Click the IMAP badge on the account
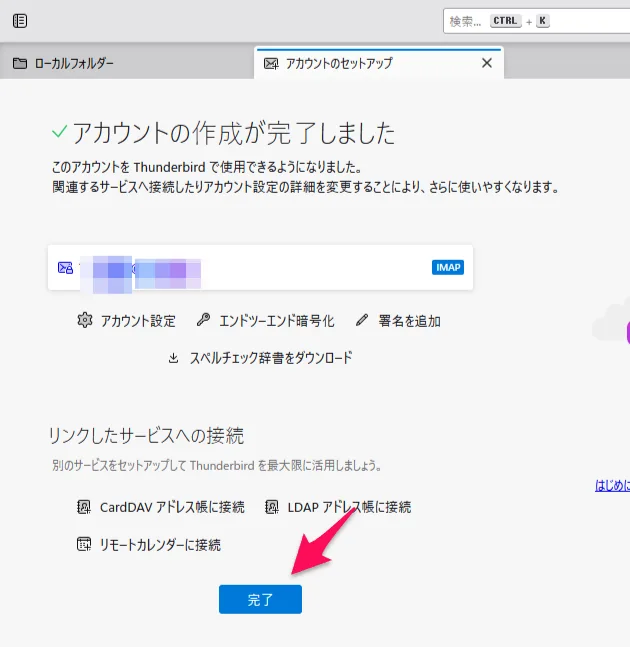The height and width of the screenshot is (647, 630). [x=448, y=268]
